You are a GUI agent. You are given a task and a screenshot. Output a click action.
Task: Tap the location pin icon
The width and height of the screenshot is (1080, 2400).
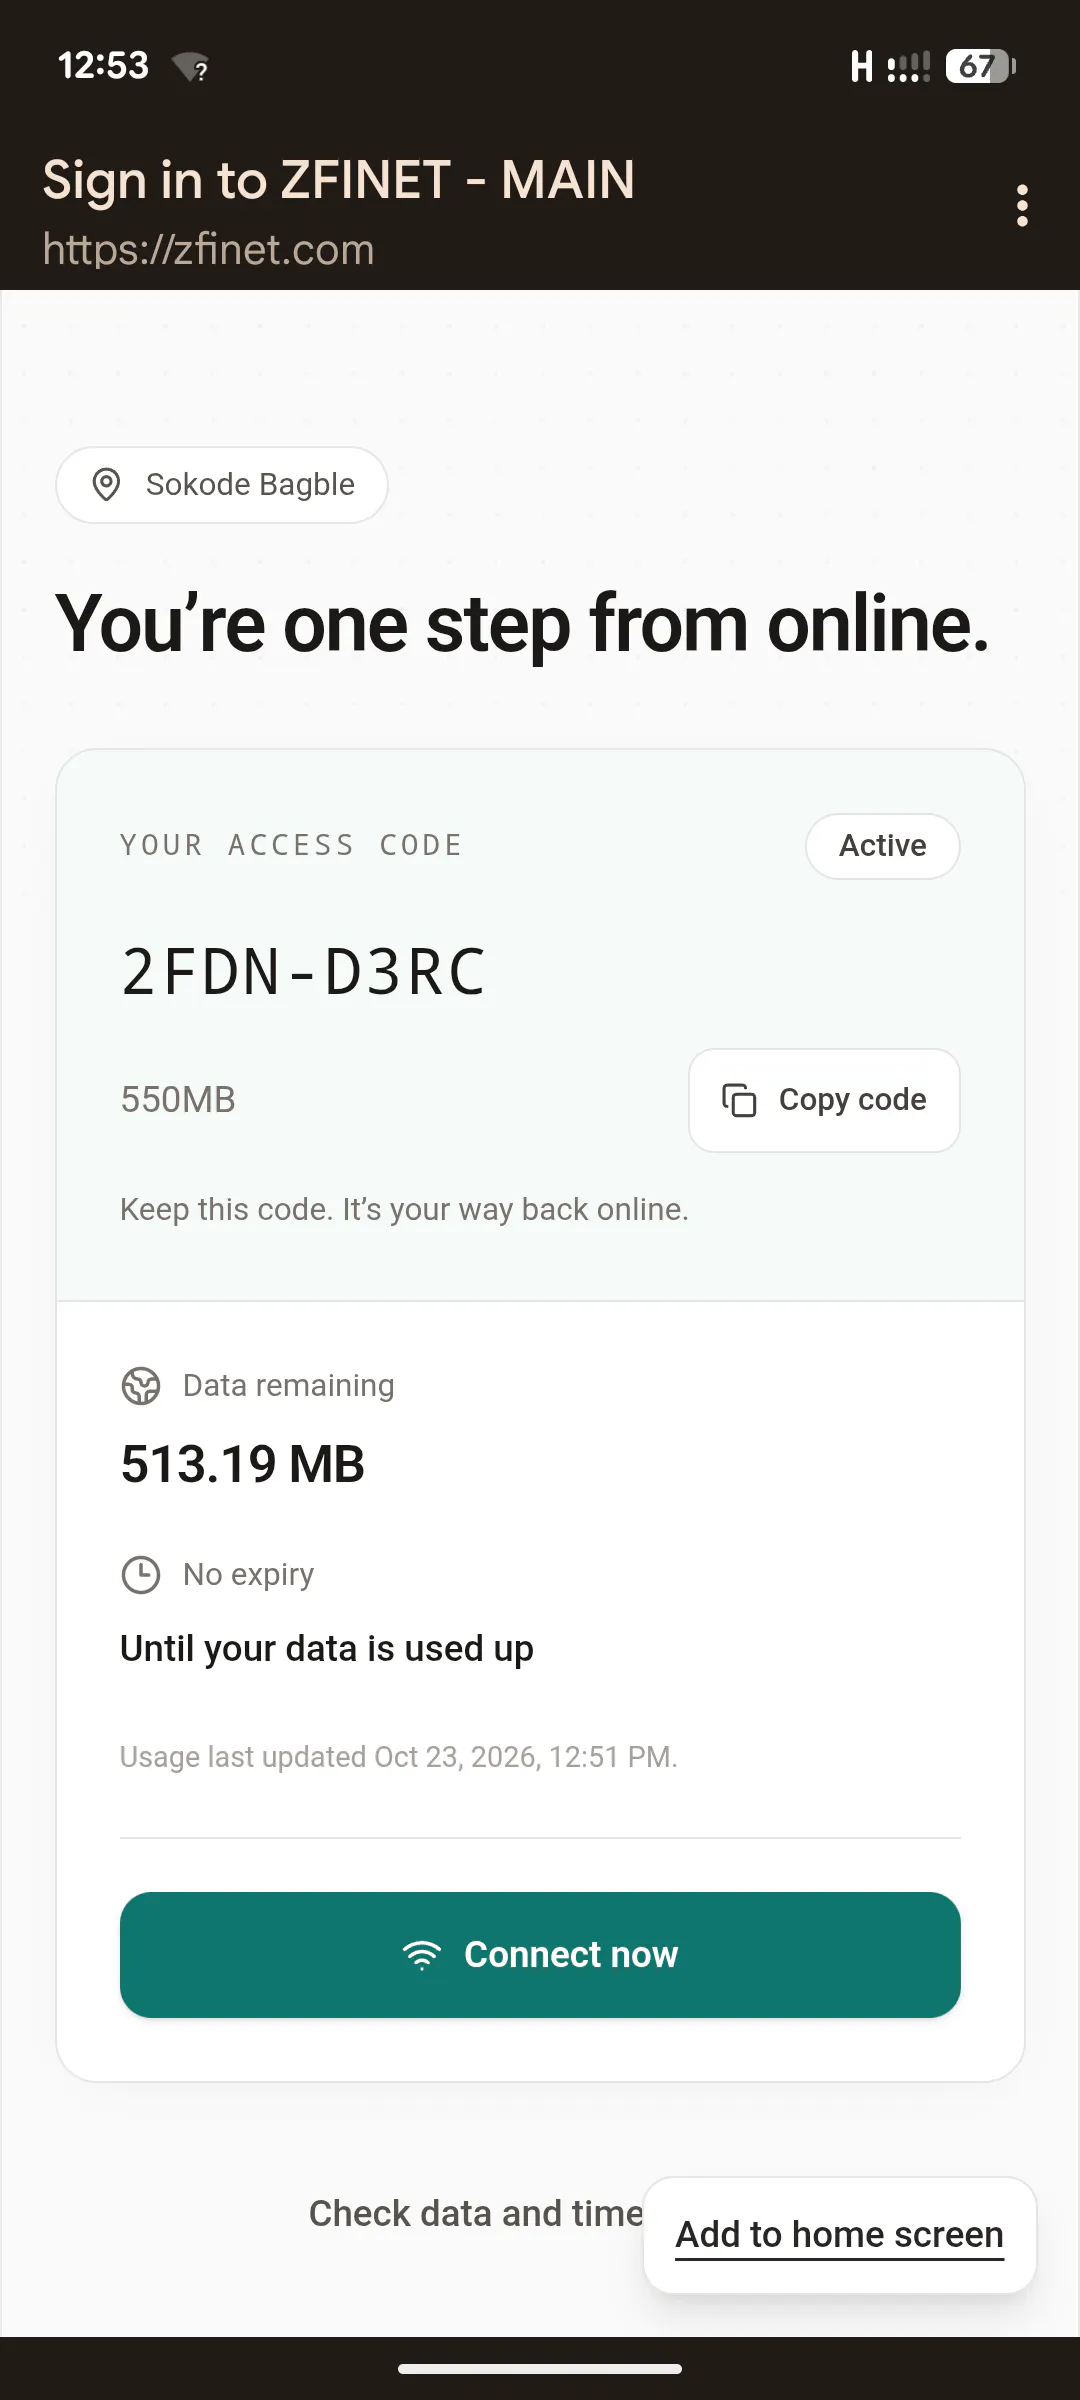(x=106, y=484)
